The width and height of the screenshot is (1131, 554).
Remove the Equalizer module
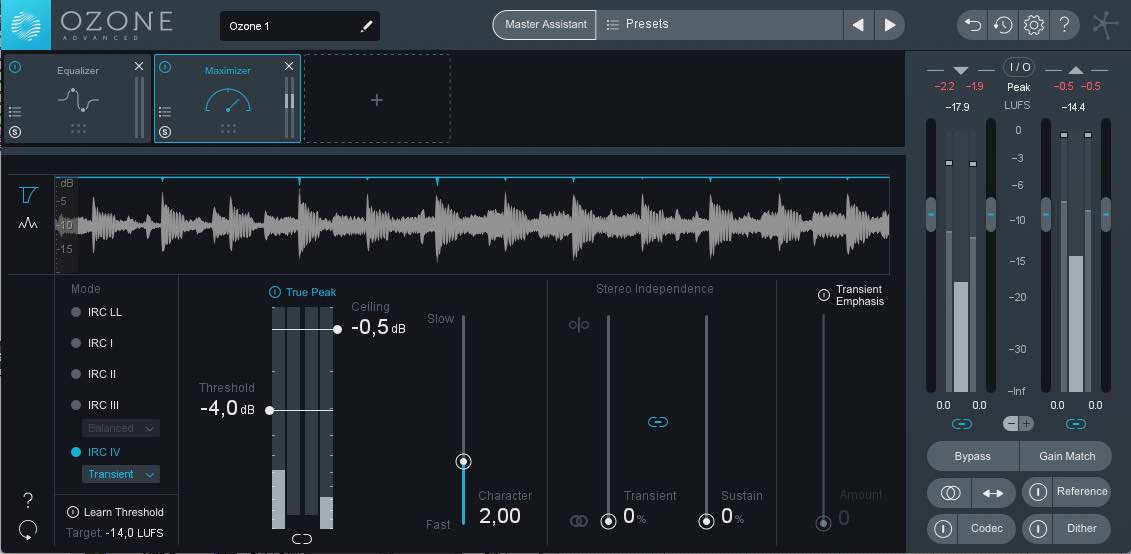(x=139, y=66)
